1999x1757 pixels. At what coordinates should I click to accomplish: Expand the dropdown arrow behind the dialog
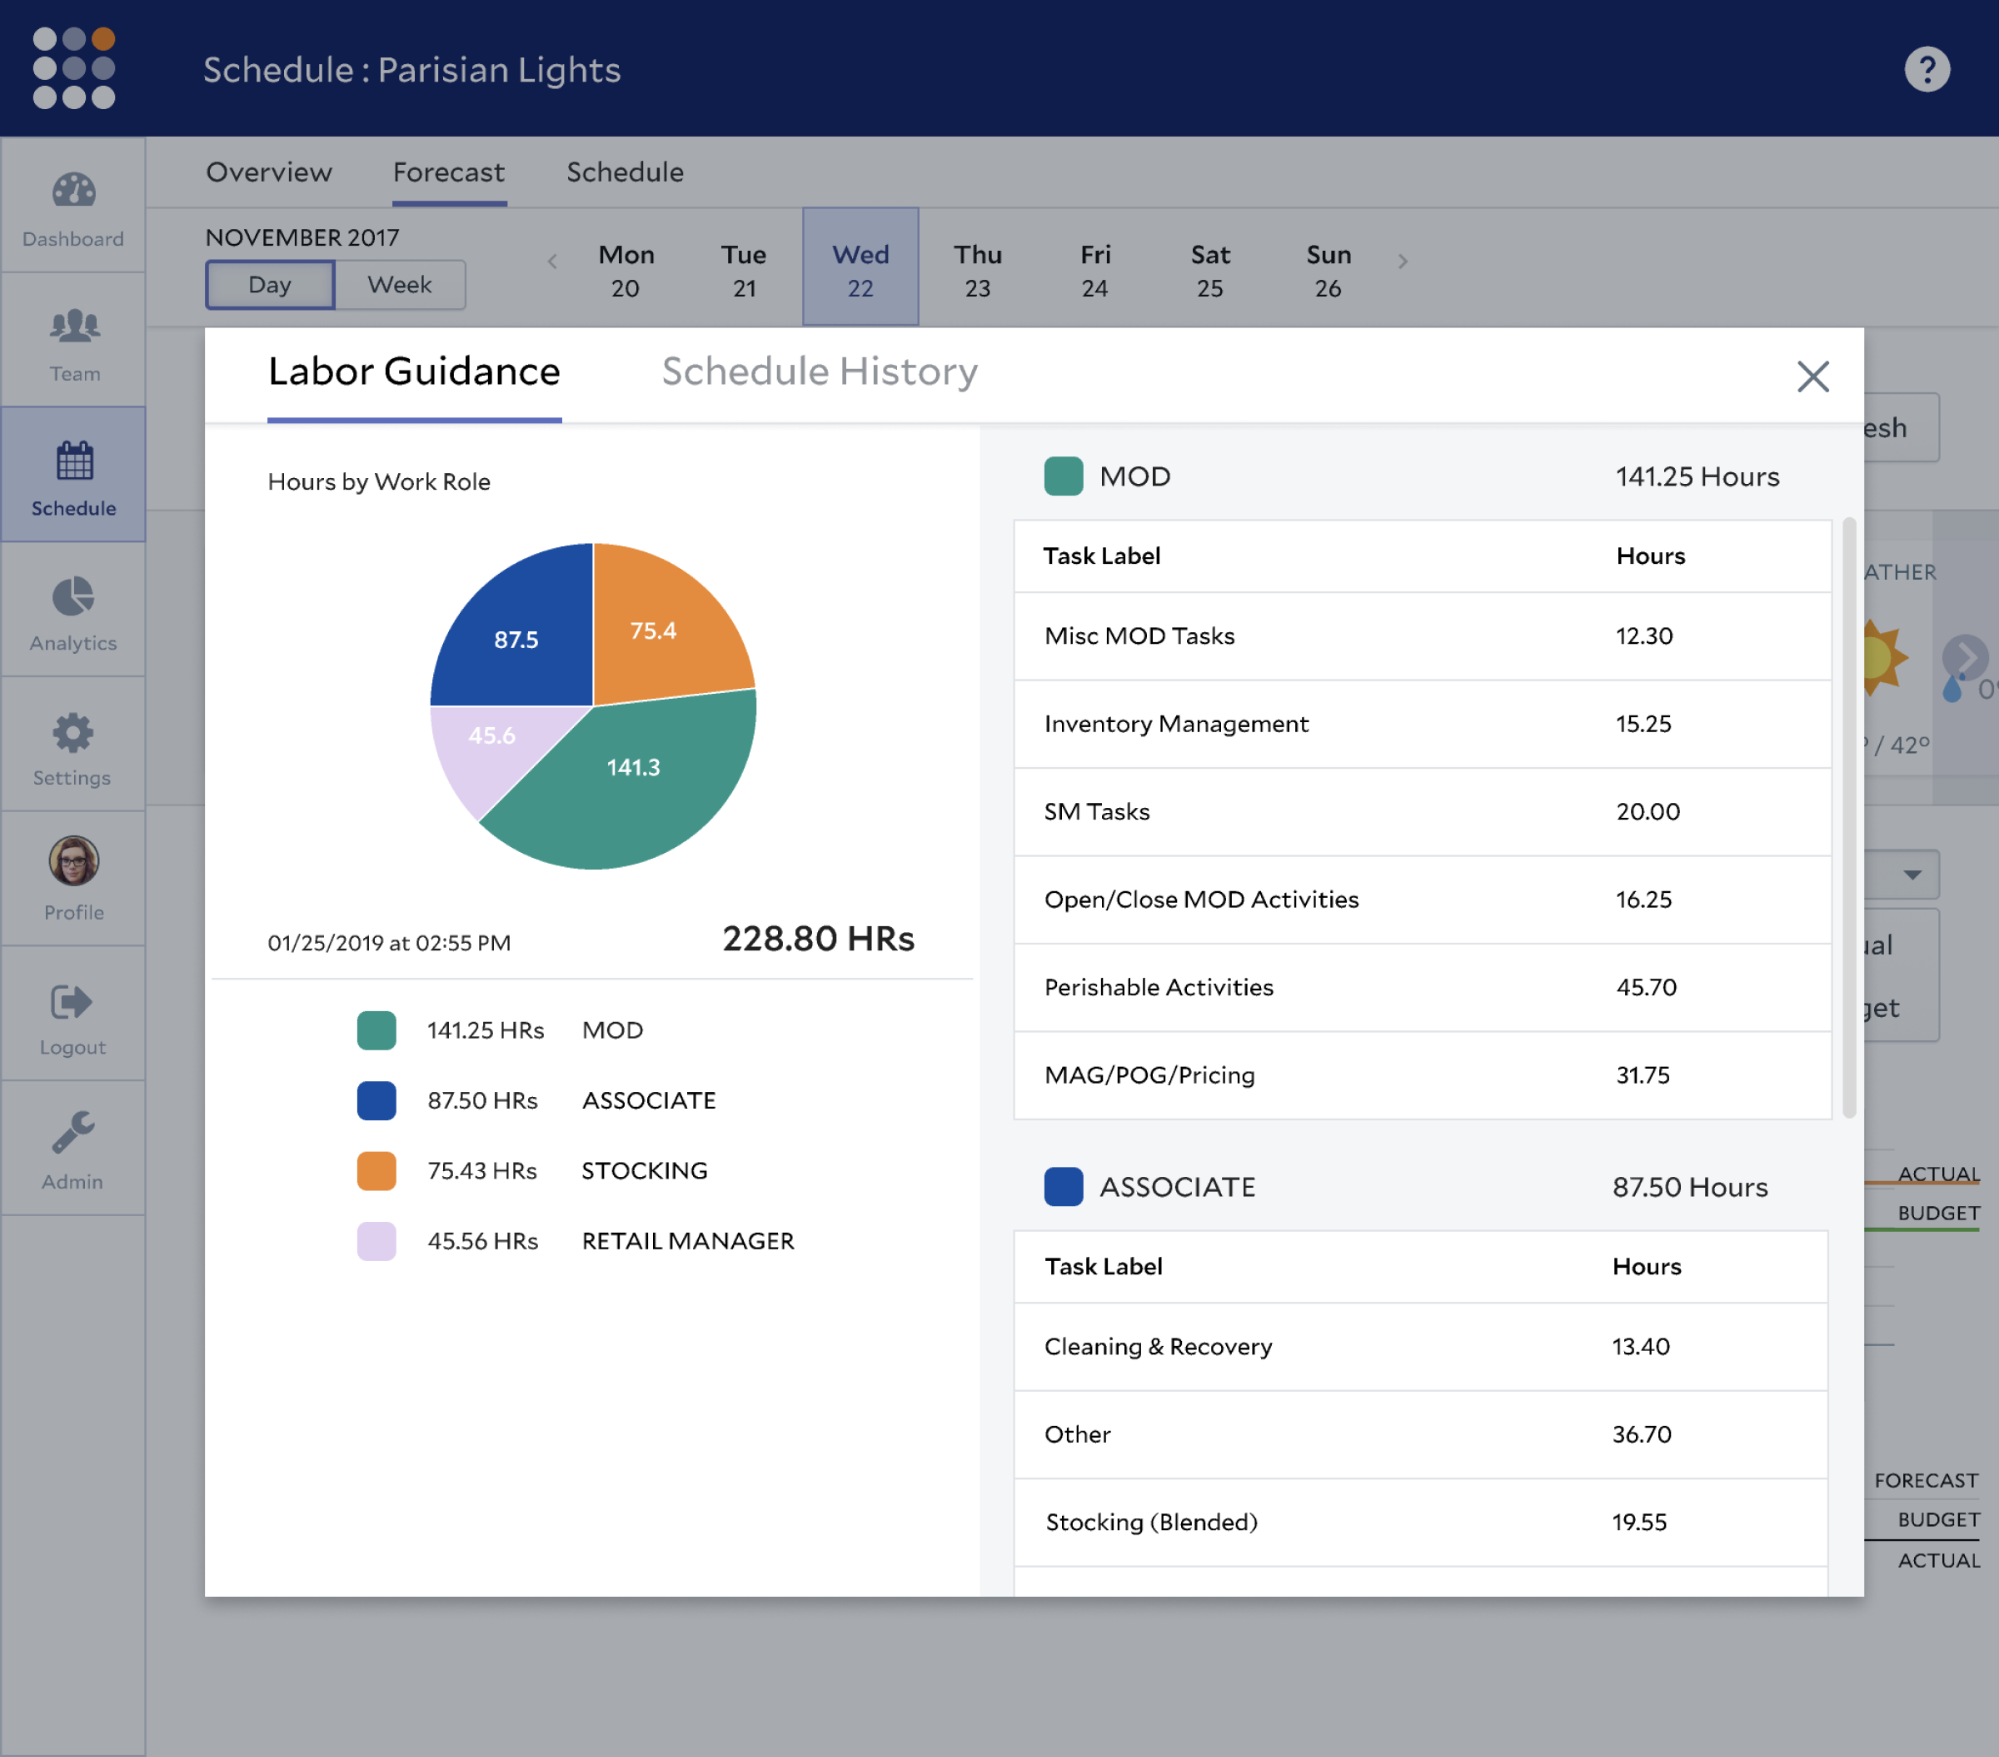(1912, 875)
